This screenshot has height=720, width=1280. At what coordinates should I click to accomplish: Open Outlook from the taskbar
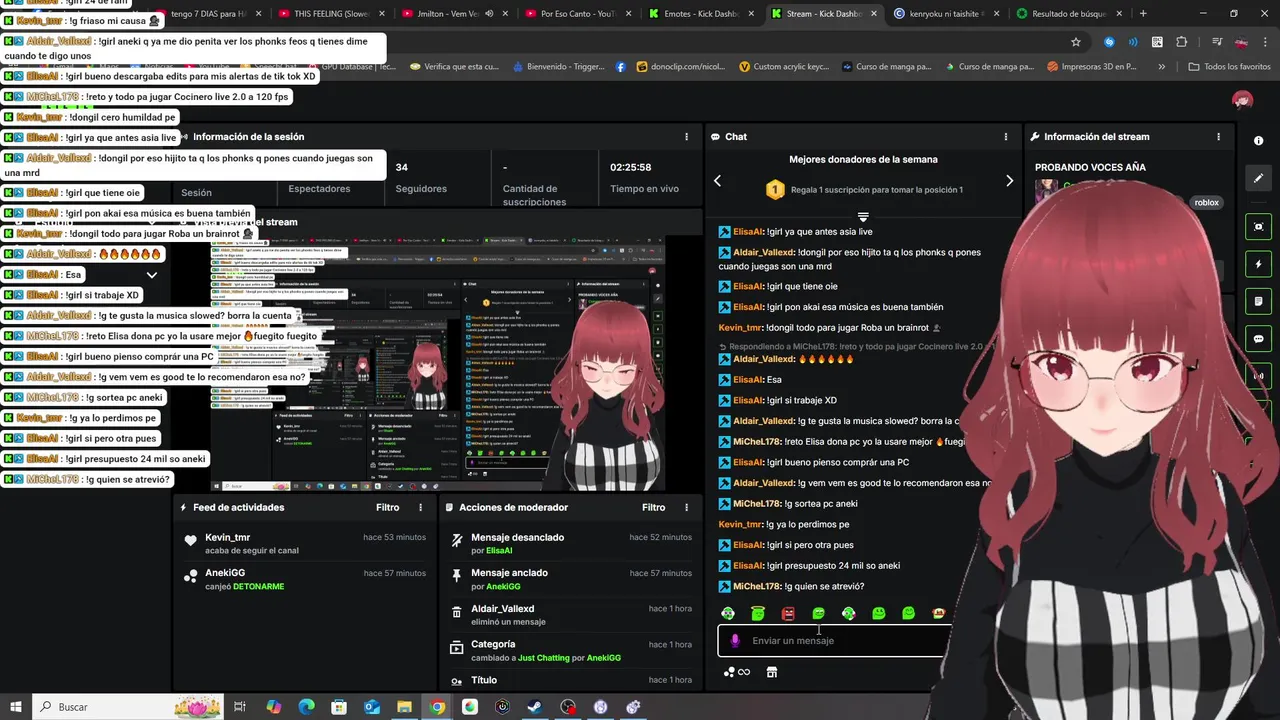coord(371,707)
